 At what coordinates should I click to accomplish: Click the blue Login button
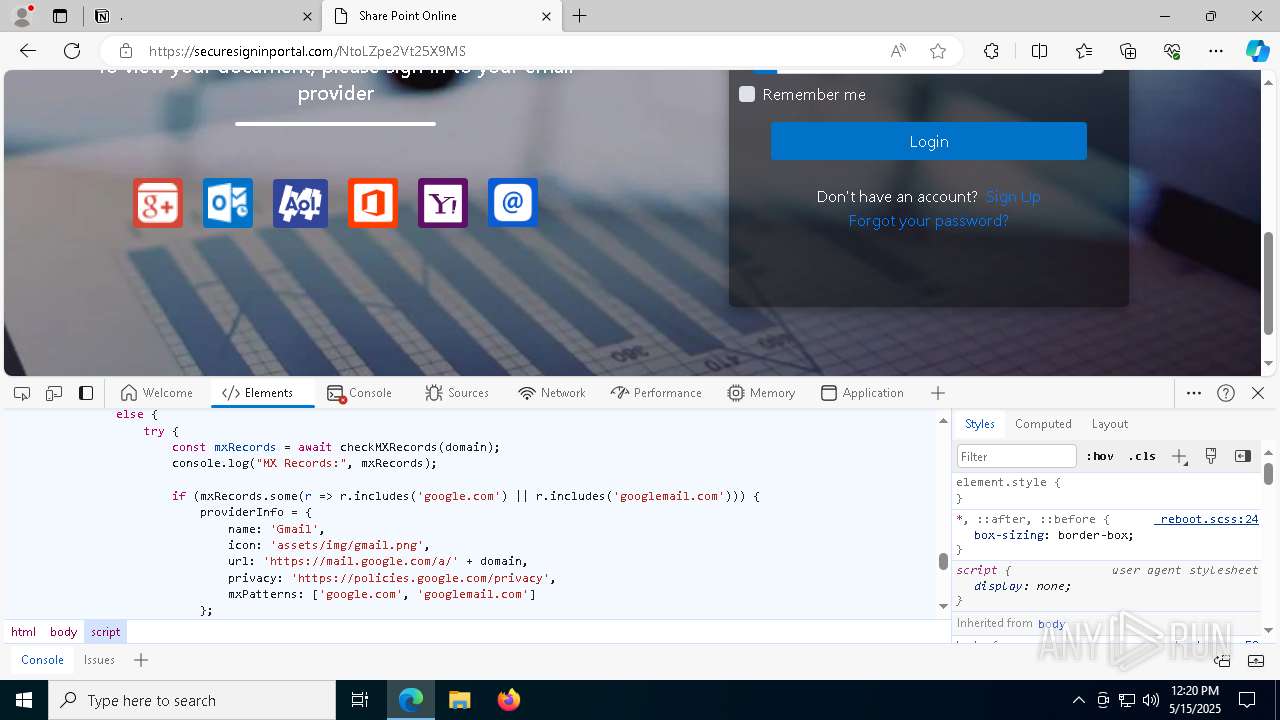pos(928,141)
